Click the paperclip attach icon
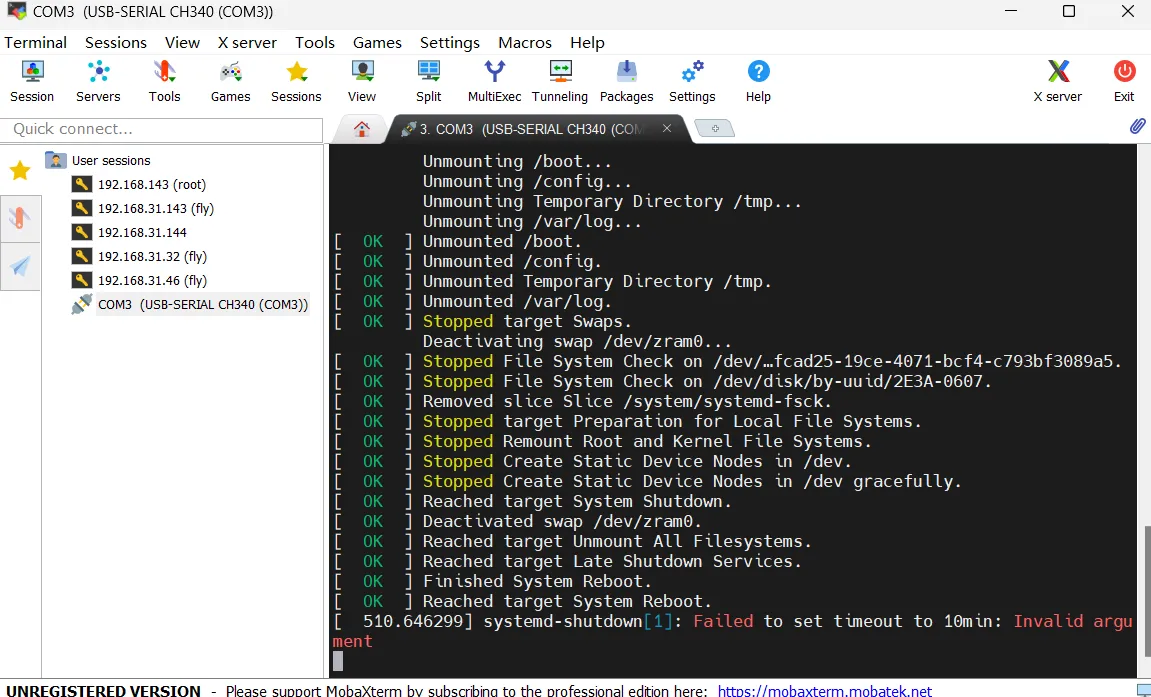The image size is (1151, 697). click(1137, 126)
